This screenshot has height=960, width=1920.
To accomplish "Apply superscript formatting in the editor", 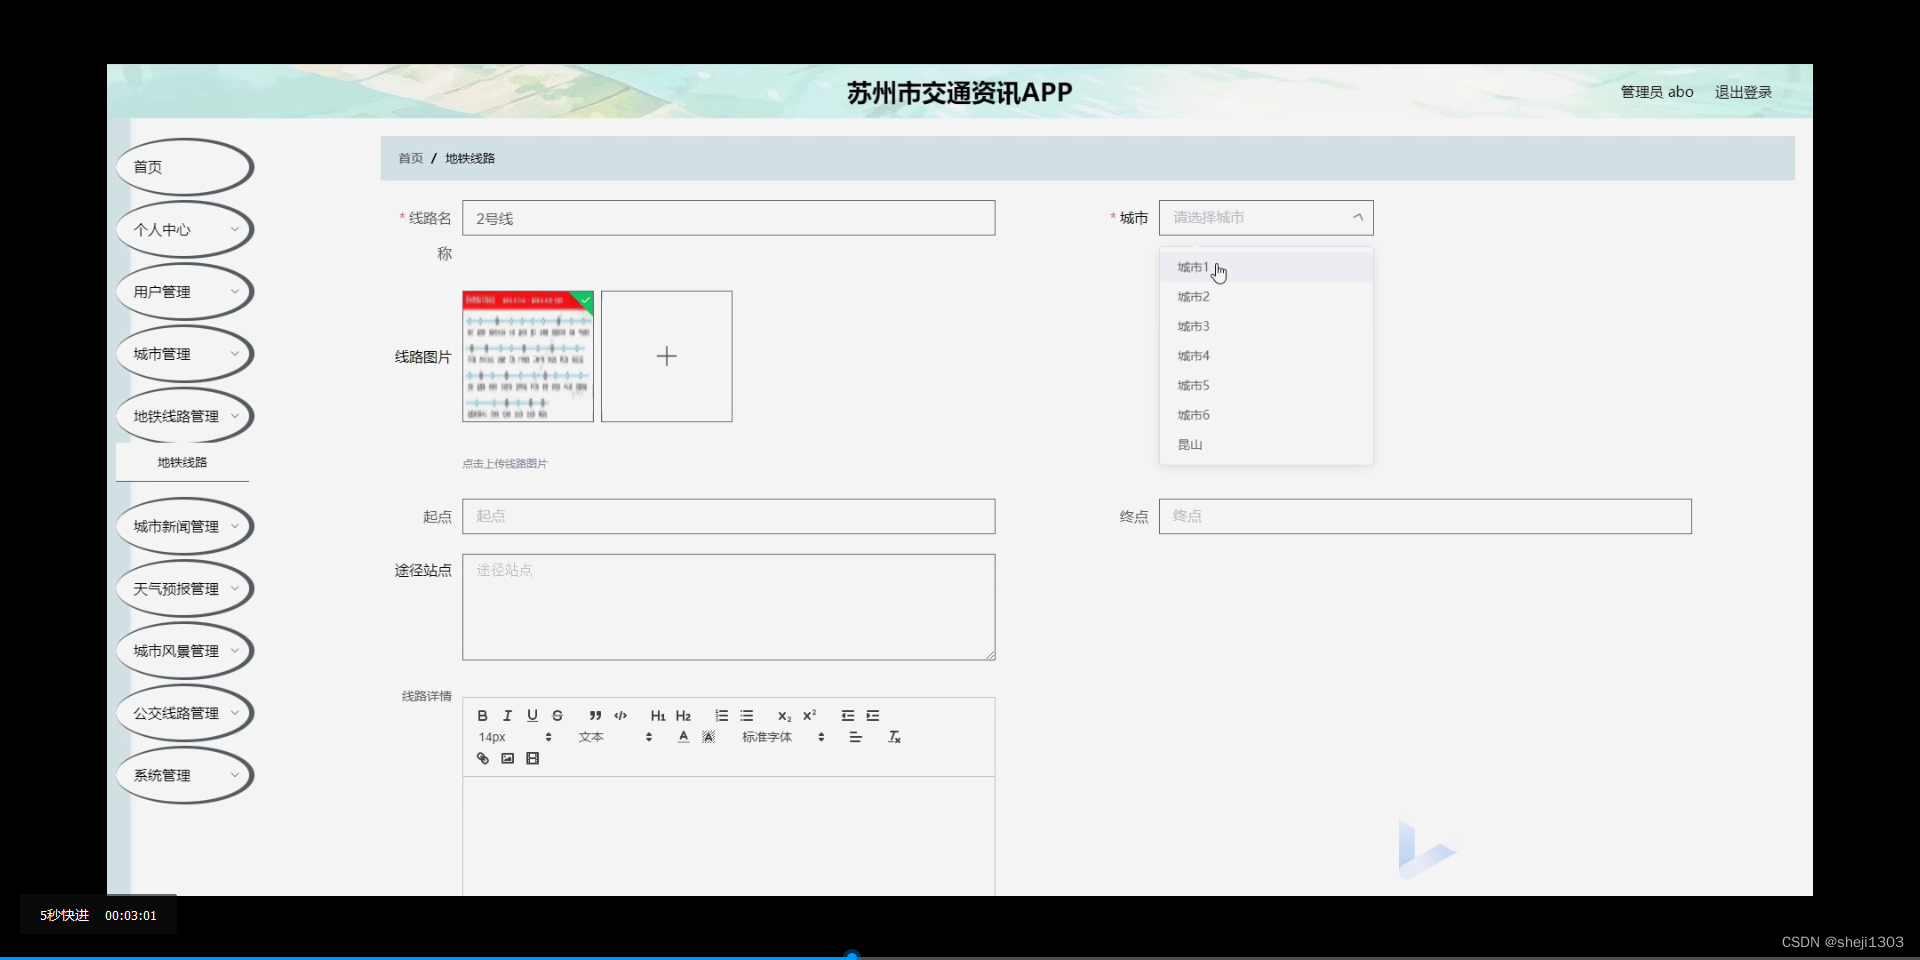I will (x=809, y=715).
